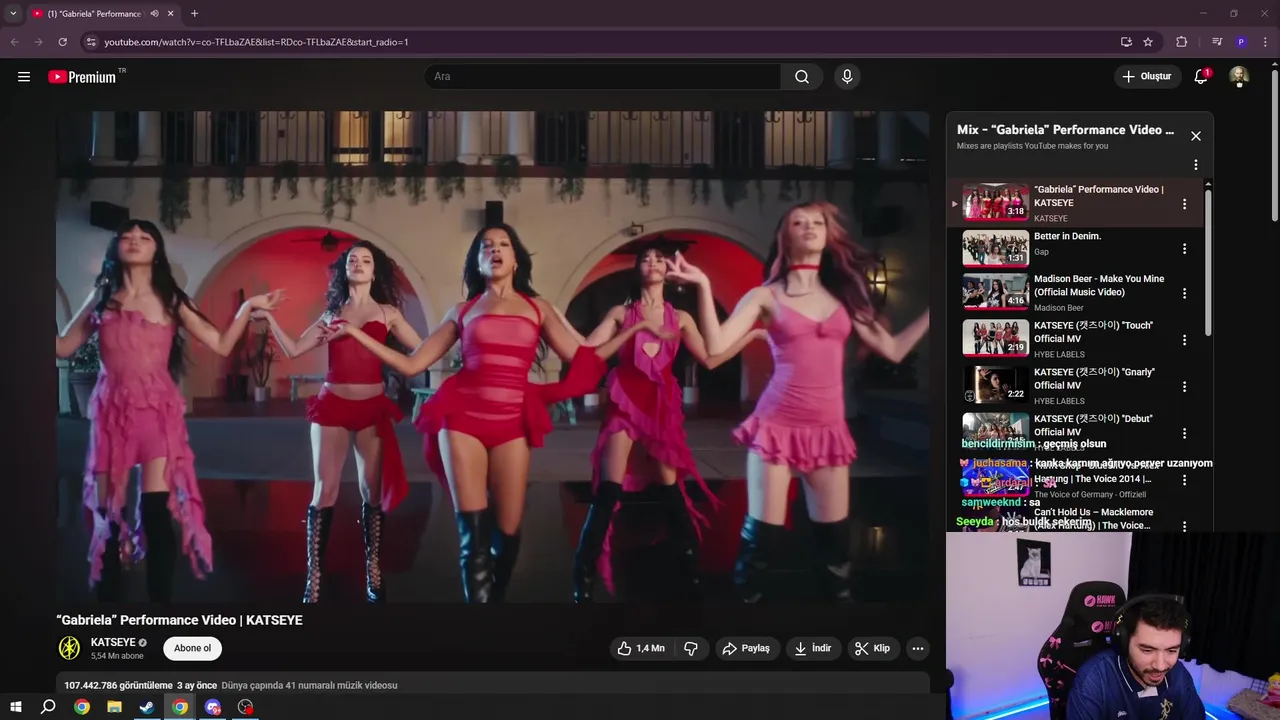Screen dimensions: 1280x720
Task: Like the video showing 1,4 Mn
Action: pyautogui.click(x=641, y=648)
